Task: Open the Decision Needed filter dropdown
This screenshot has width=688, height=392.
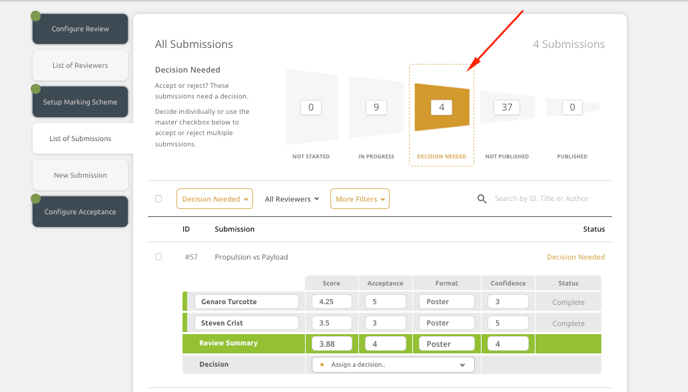Action: [215, 199]
